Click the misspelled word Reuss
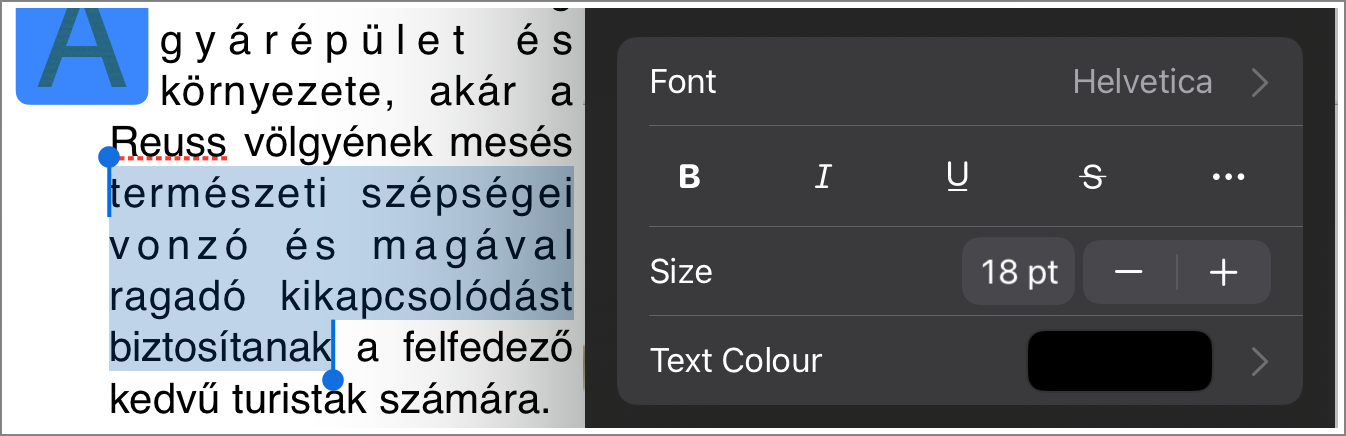The height and width of the screenshot is (436, 1346). [x=169, y=140]
